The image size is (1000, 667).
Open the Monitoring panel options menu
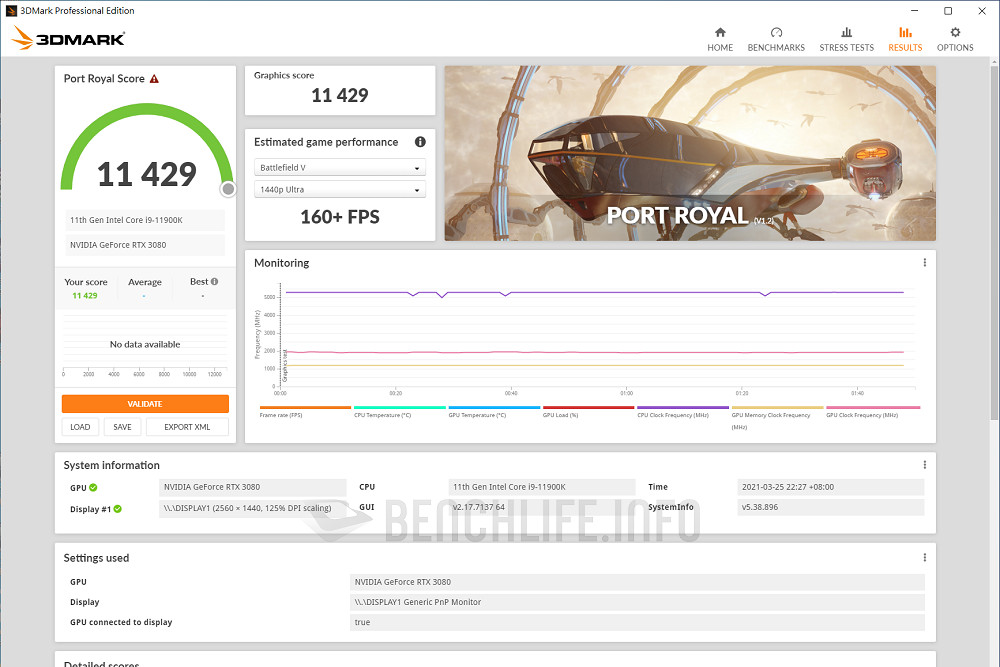[x=924, y=262]
